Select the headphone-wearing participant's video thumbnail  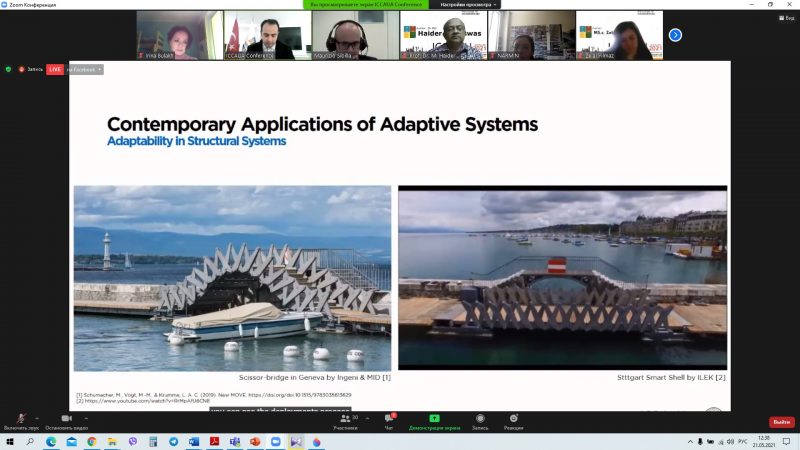[x=356, y=35]
